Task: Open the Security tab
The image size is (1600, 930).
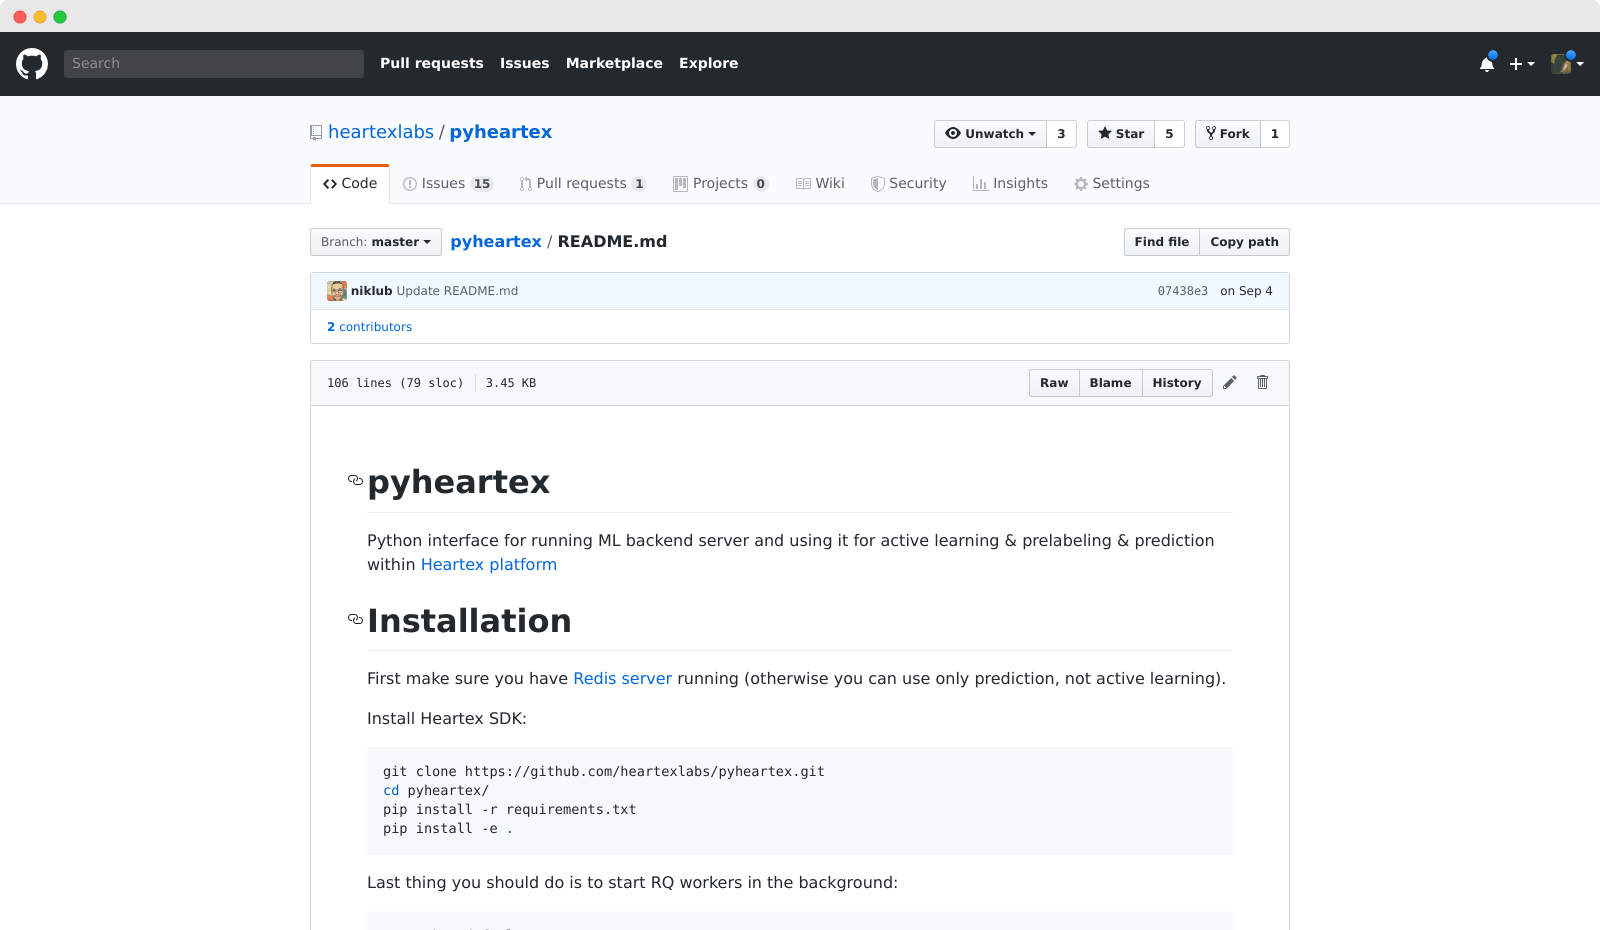Action: tap(908, 184)
